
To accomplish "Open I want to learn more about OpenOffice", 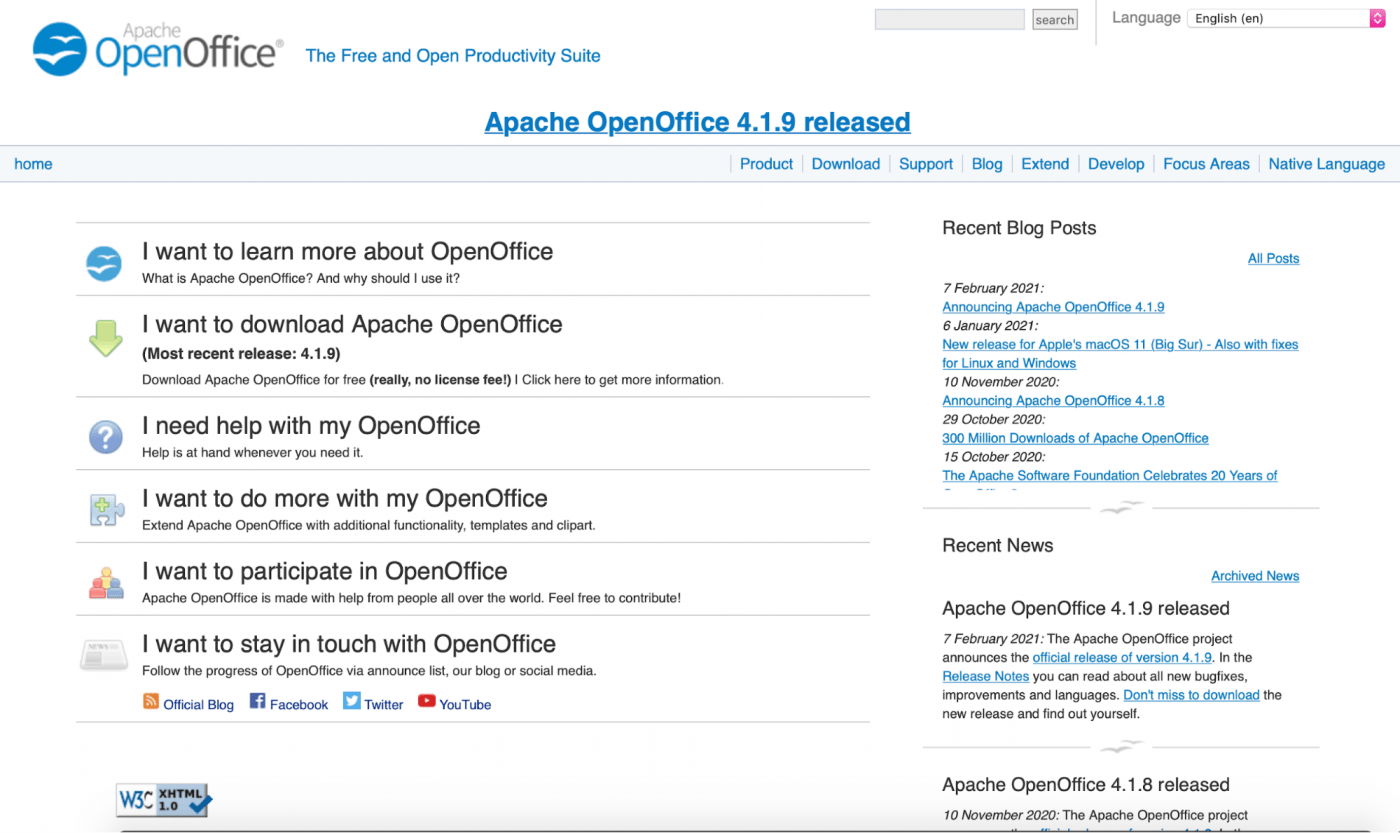I will coord(347,251).
